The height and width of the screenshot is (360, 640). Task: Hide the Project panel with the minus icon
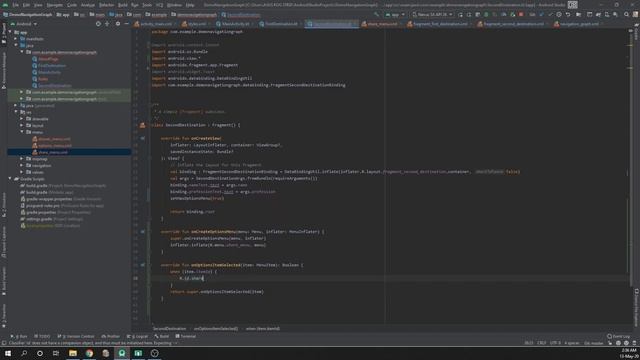(x=126, y=24)
